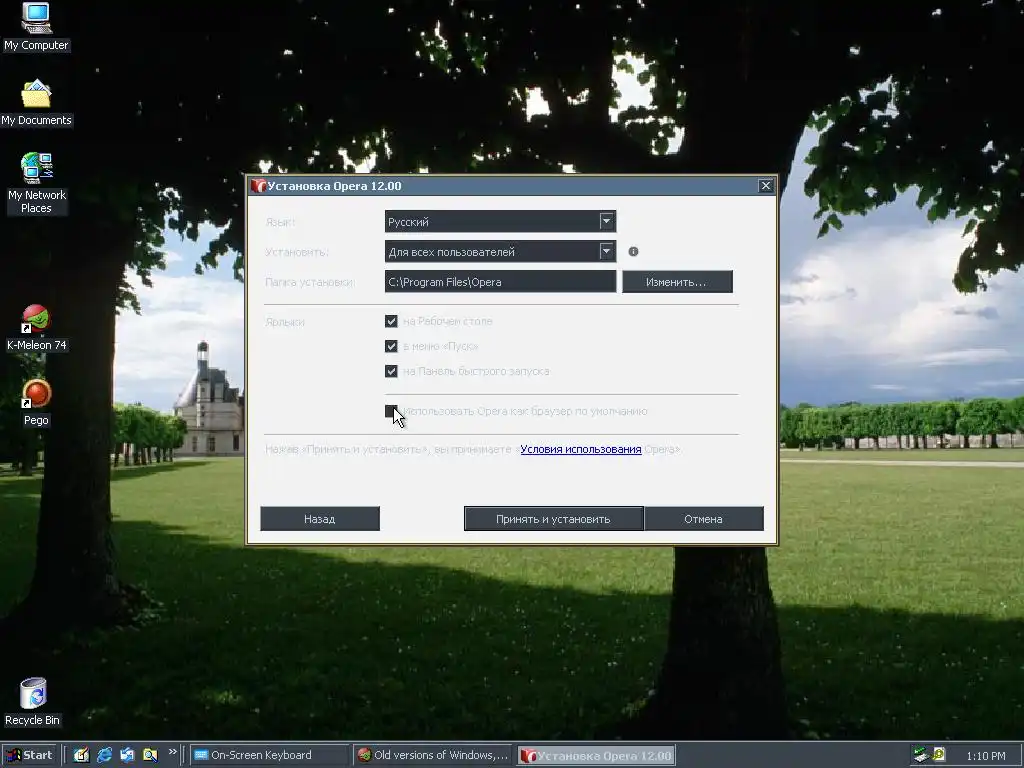Screen dimensions: 1024x768
Task: Open the Условия использования link
Action: [581, 449]
